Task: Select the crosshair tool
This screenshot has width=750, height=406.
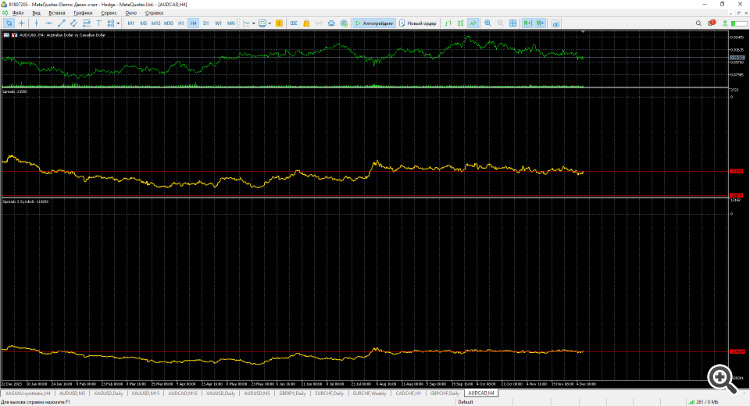Action: pos(22,23)
